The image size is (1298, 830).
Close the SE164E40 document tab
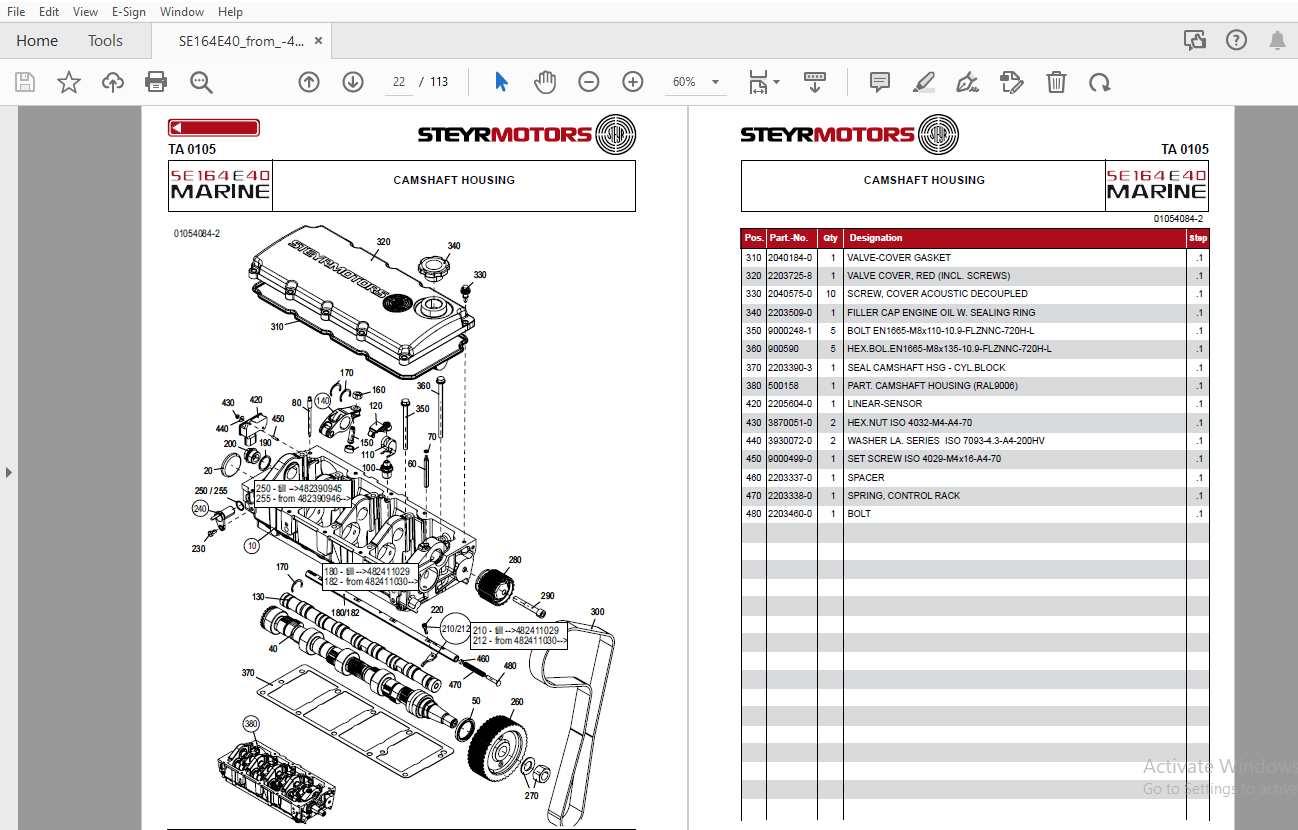[x=319, y=41]
